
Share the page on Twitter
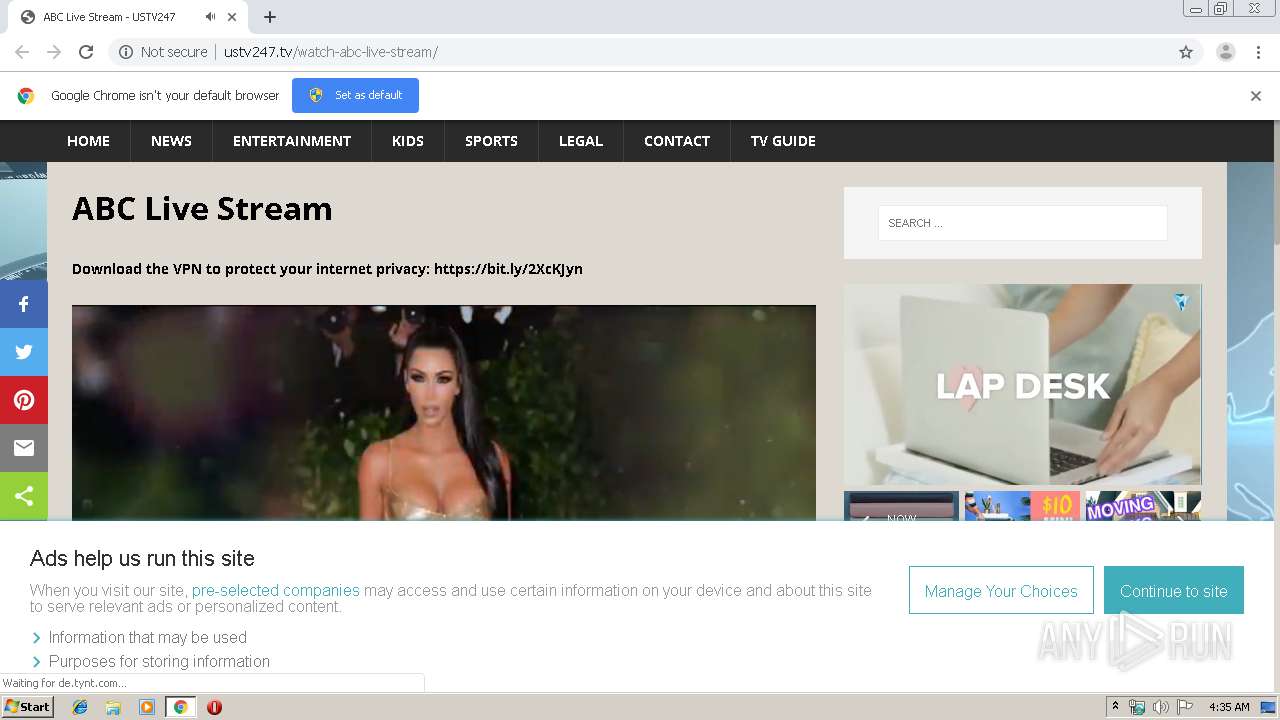[x=24, y=352]
